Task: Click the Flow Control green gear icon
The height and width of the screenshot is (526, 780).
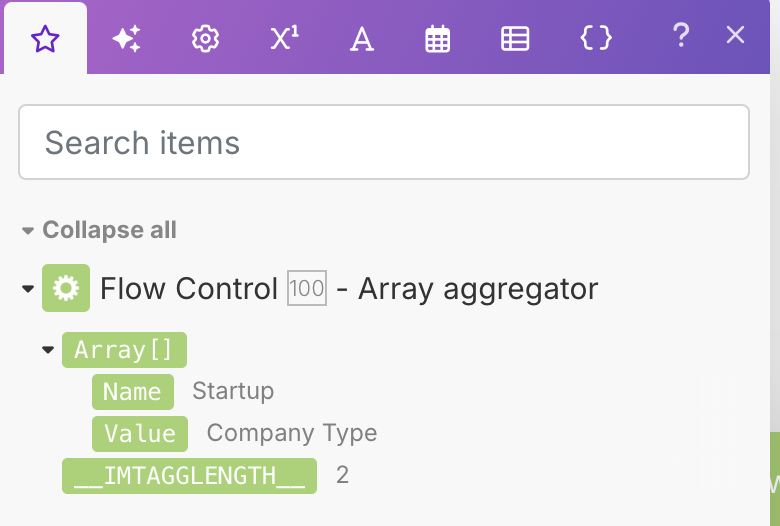Action: pos(66,289)
